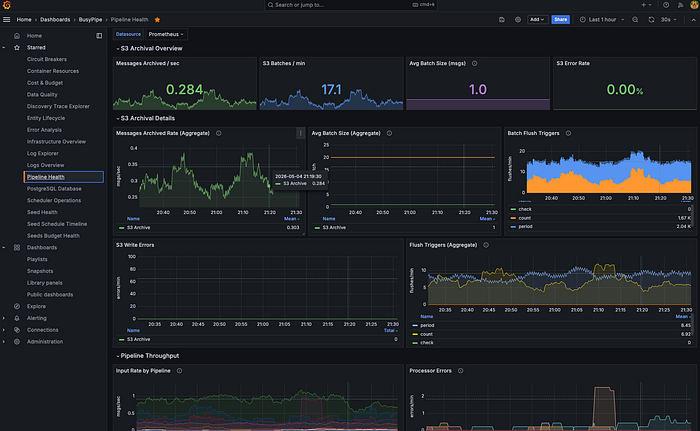Open the Last 1 hour time picker
Image resolution: width=700 pixels, height=431 pixels.
(x=602, y=20)
